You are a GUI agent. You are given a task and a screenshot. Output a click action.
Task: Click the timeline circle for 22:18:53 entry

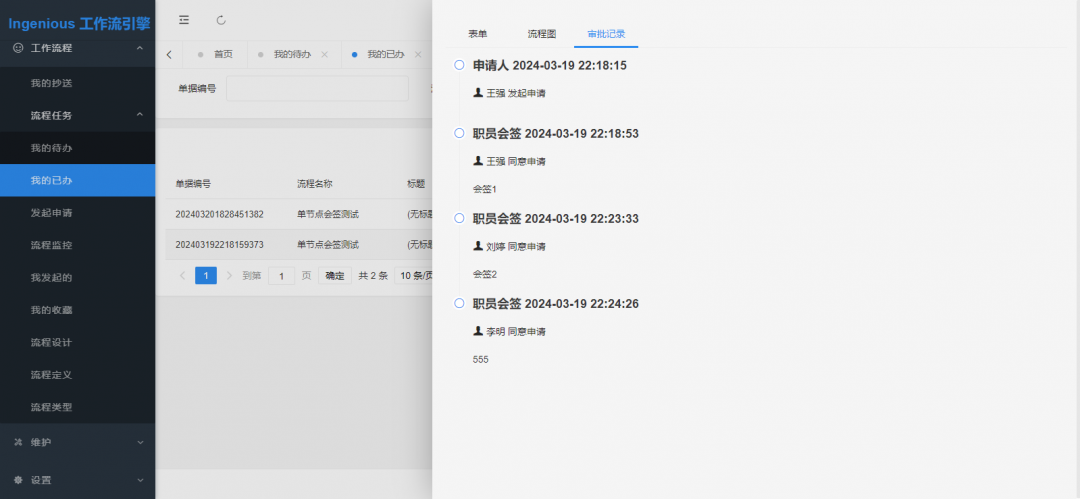459,133
